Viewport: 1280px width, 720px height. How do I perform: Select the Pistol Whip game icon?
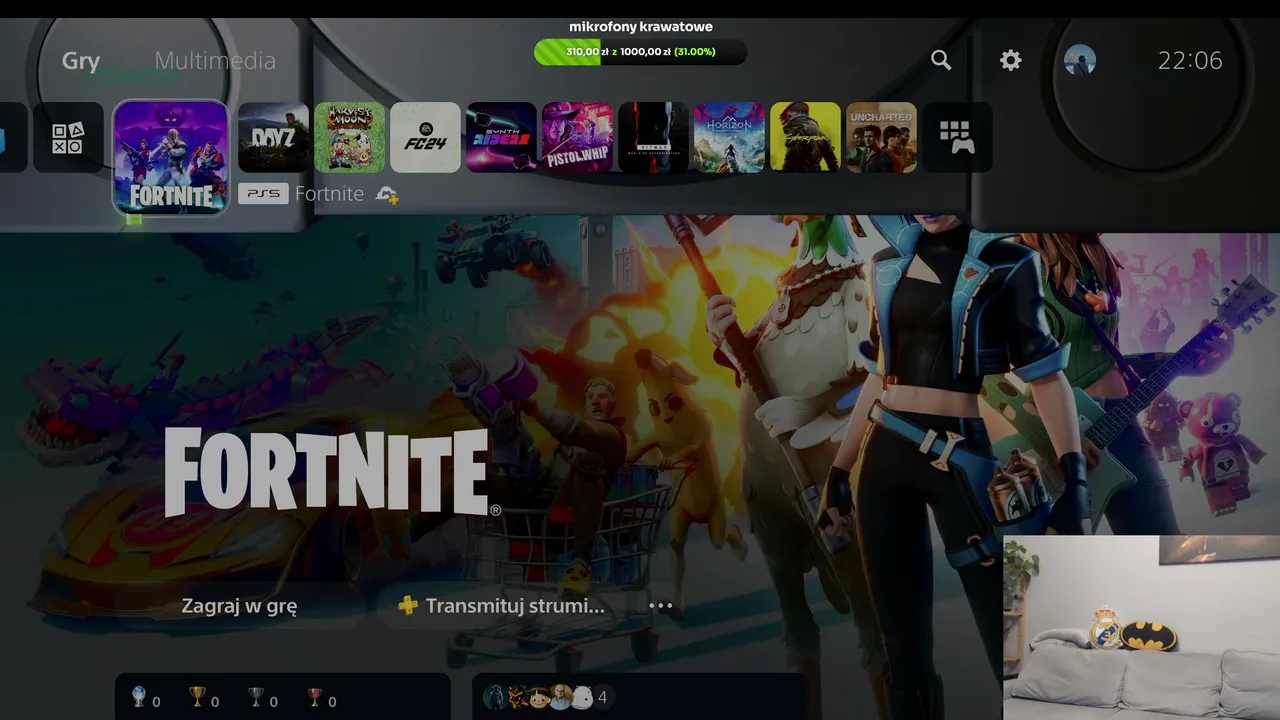tap(577, 138)
